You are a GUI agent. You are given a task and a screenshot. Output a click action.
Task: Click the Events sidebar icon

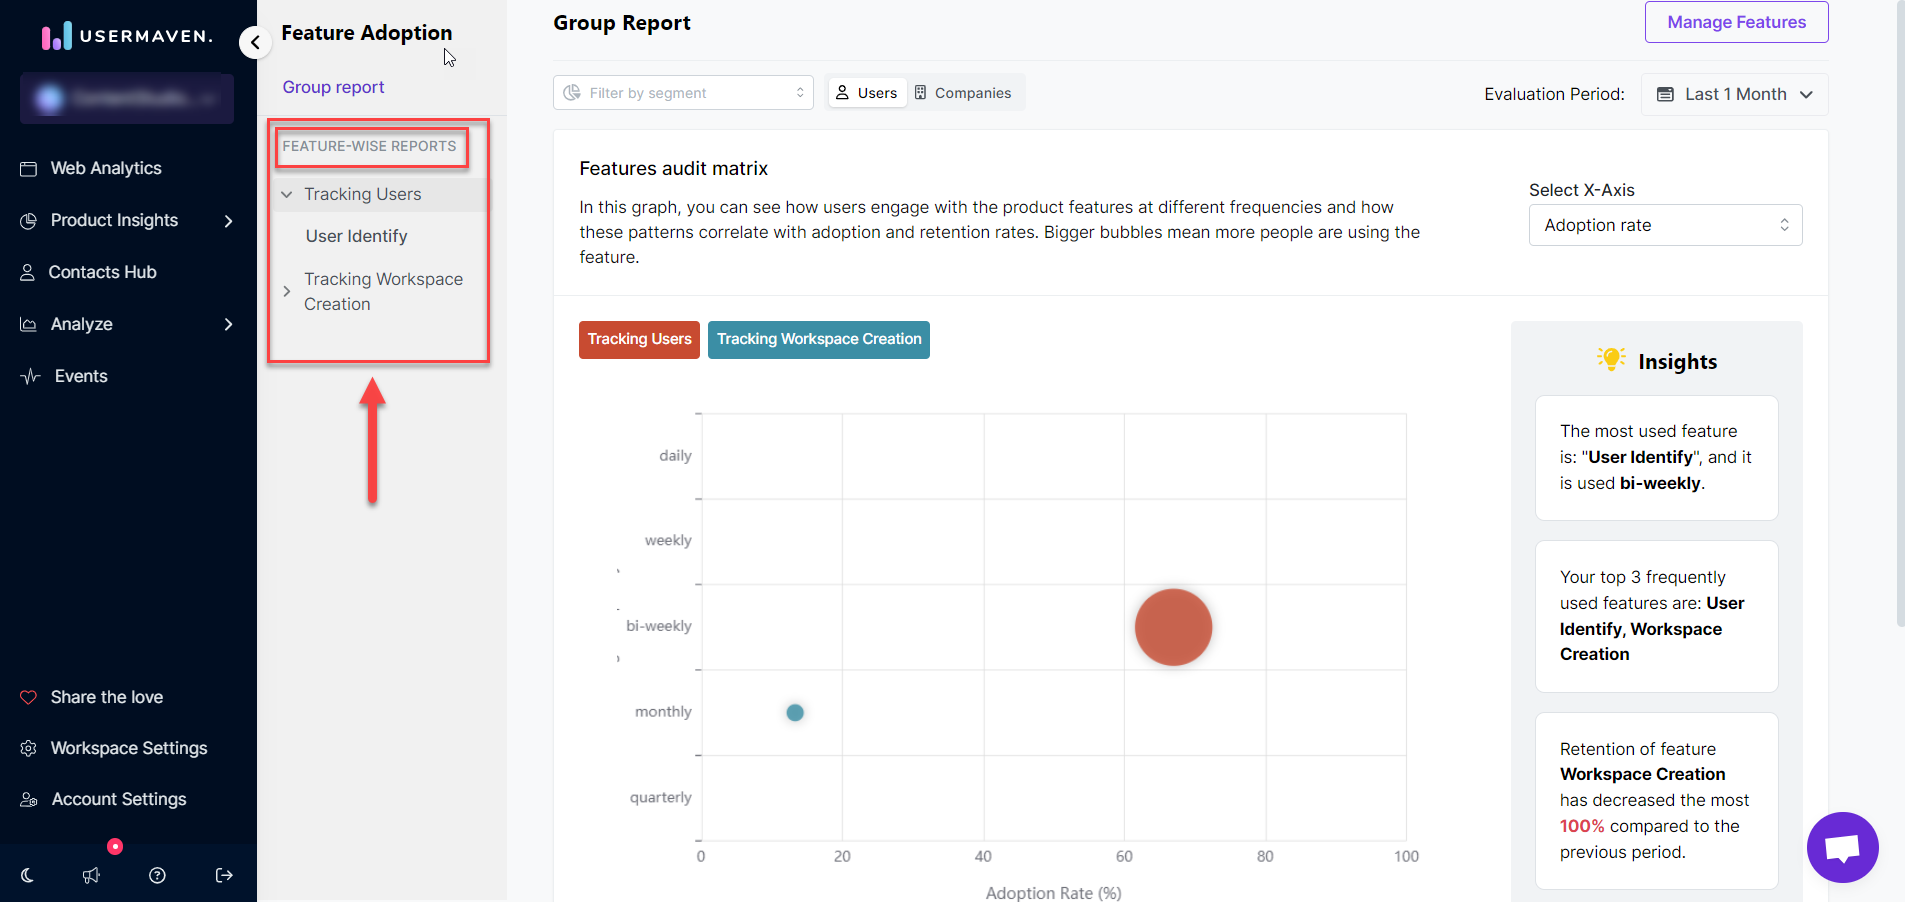(31, 375)
